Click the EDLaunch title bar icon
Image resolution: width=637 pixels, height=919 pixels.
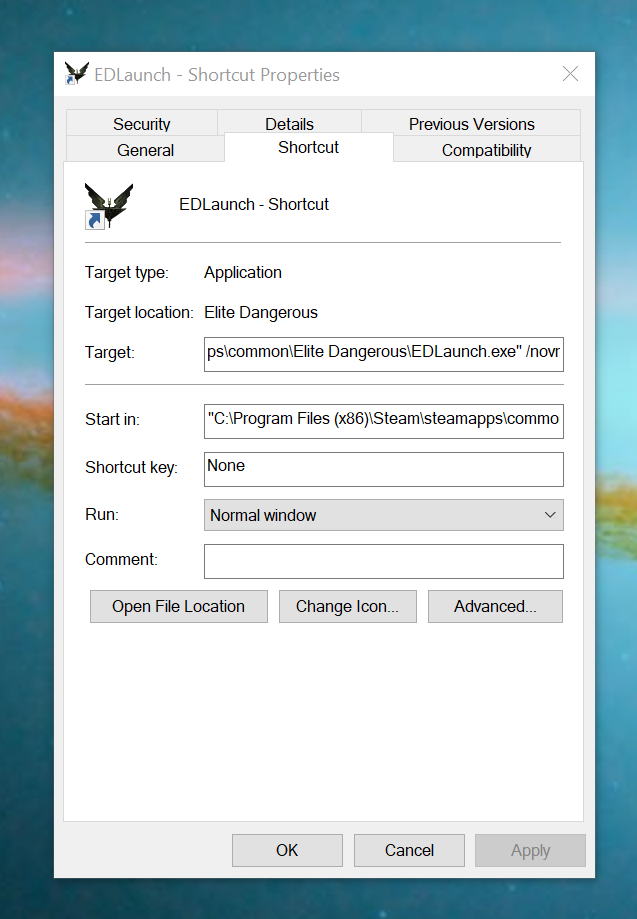76,74
